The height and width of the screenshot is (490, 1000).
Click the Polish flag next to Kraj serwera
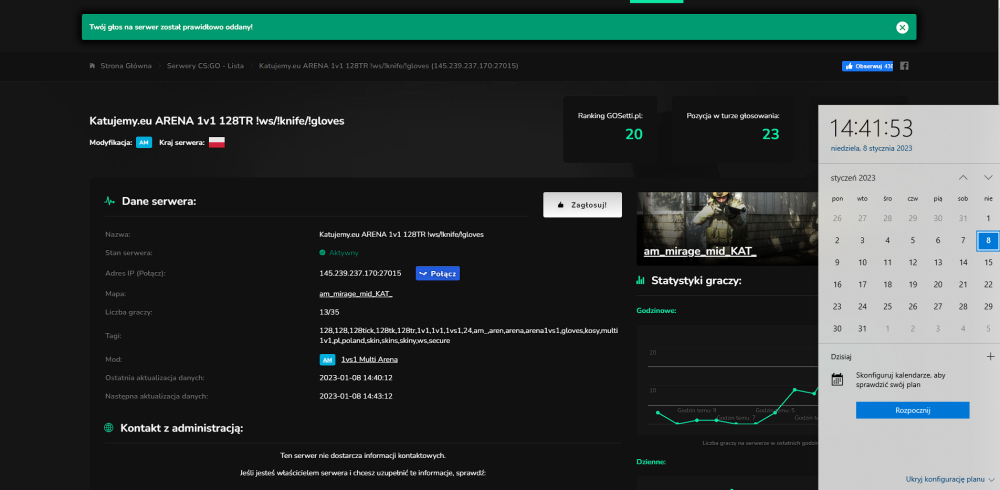pyautogui.click(x=217, y=142)
